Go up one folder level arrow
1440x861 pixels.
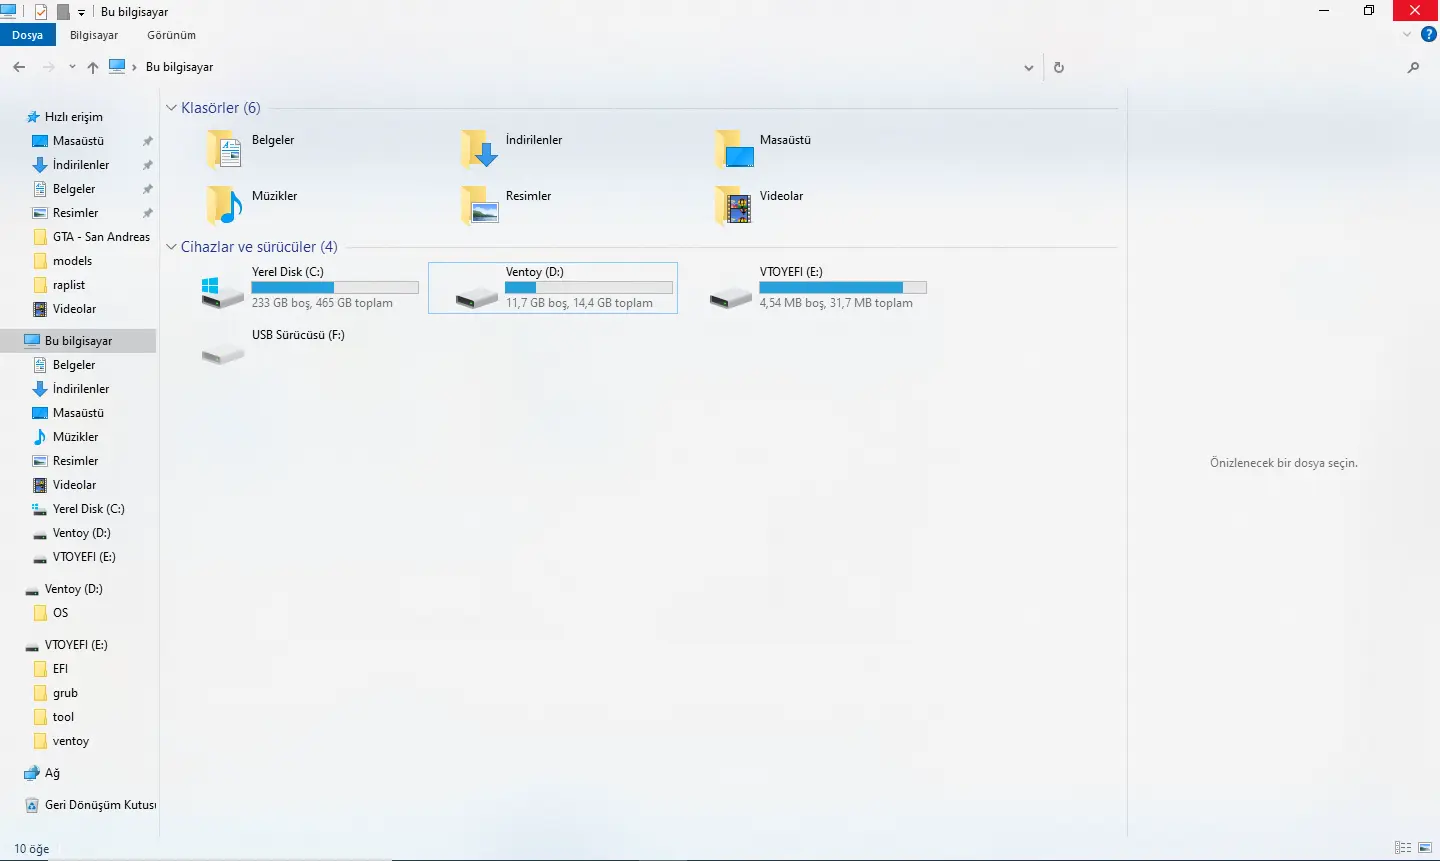[x=92, y=67]
